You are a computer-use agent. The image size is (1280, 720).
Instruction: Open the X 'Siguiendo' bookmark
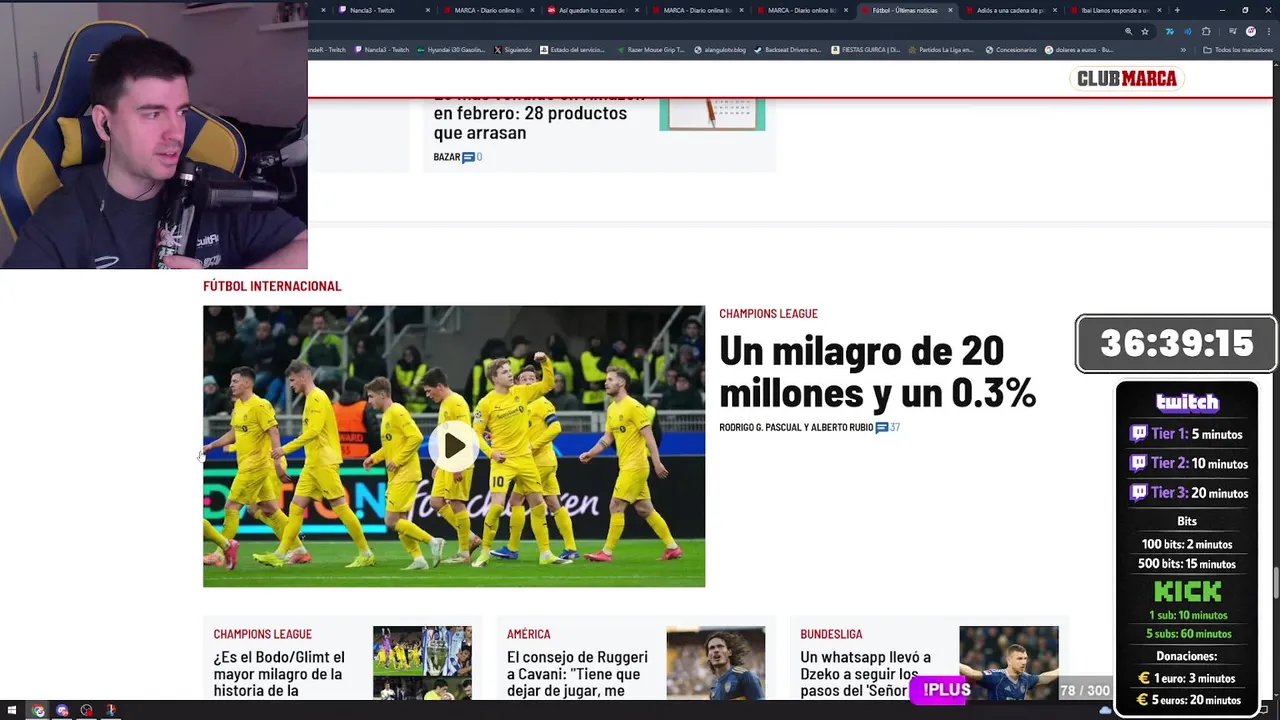click(513, 49)
